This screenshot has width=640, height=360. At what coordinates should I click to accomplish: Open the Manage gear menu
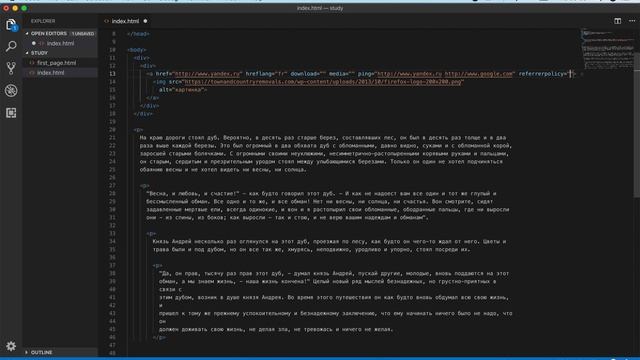point(11,346)
